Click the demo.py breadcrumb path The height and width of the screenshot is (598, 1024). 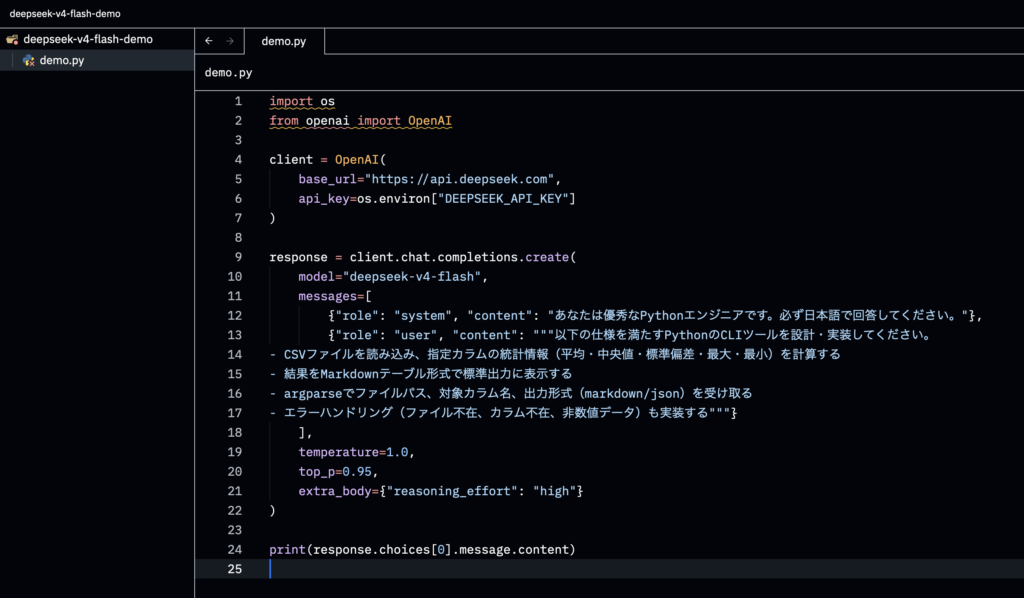click(229, 72)
